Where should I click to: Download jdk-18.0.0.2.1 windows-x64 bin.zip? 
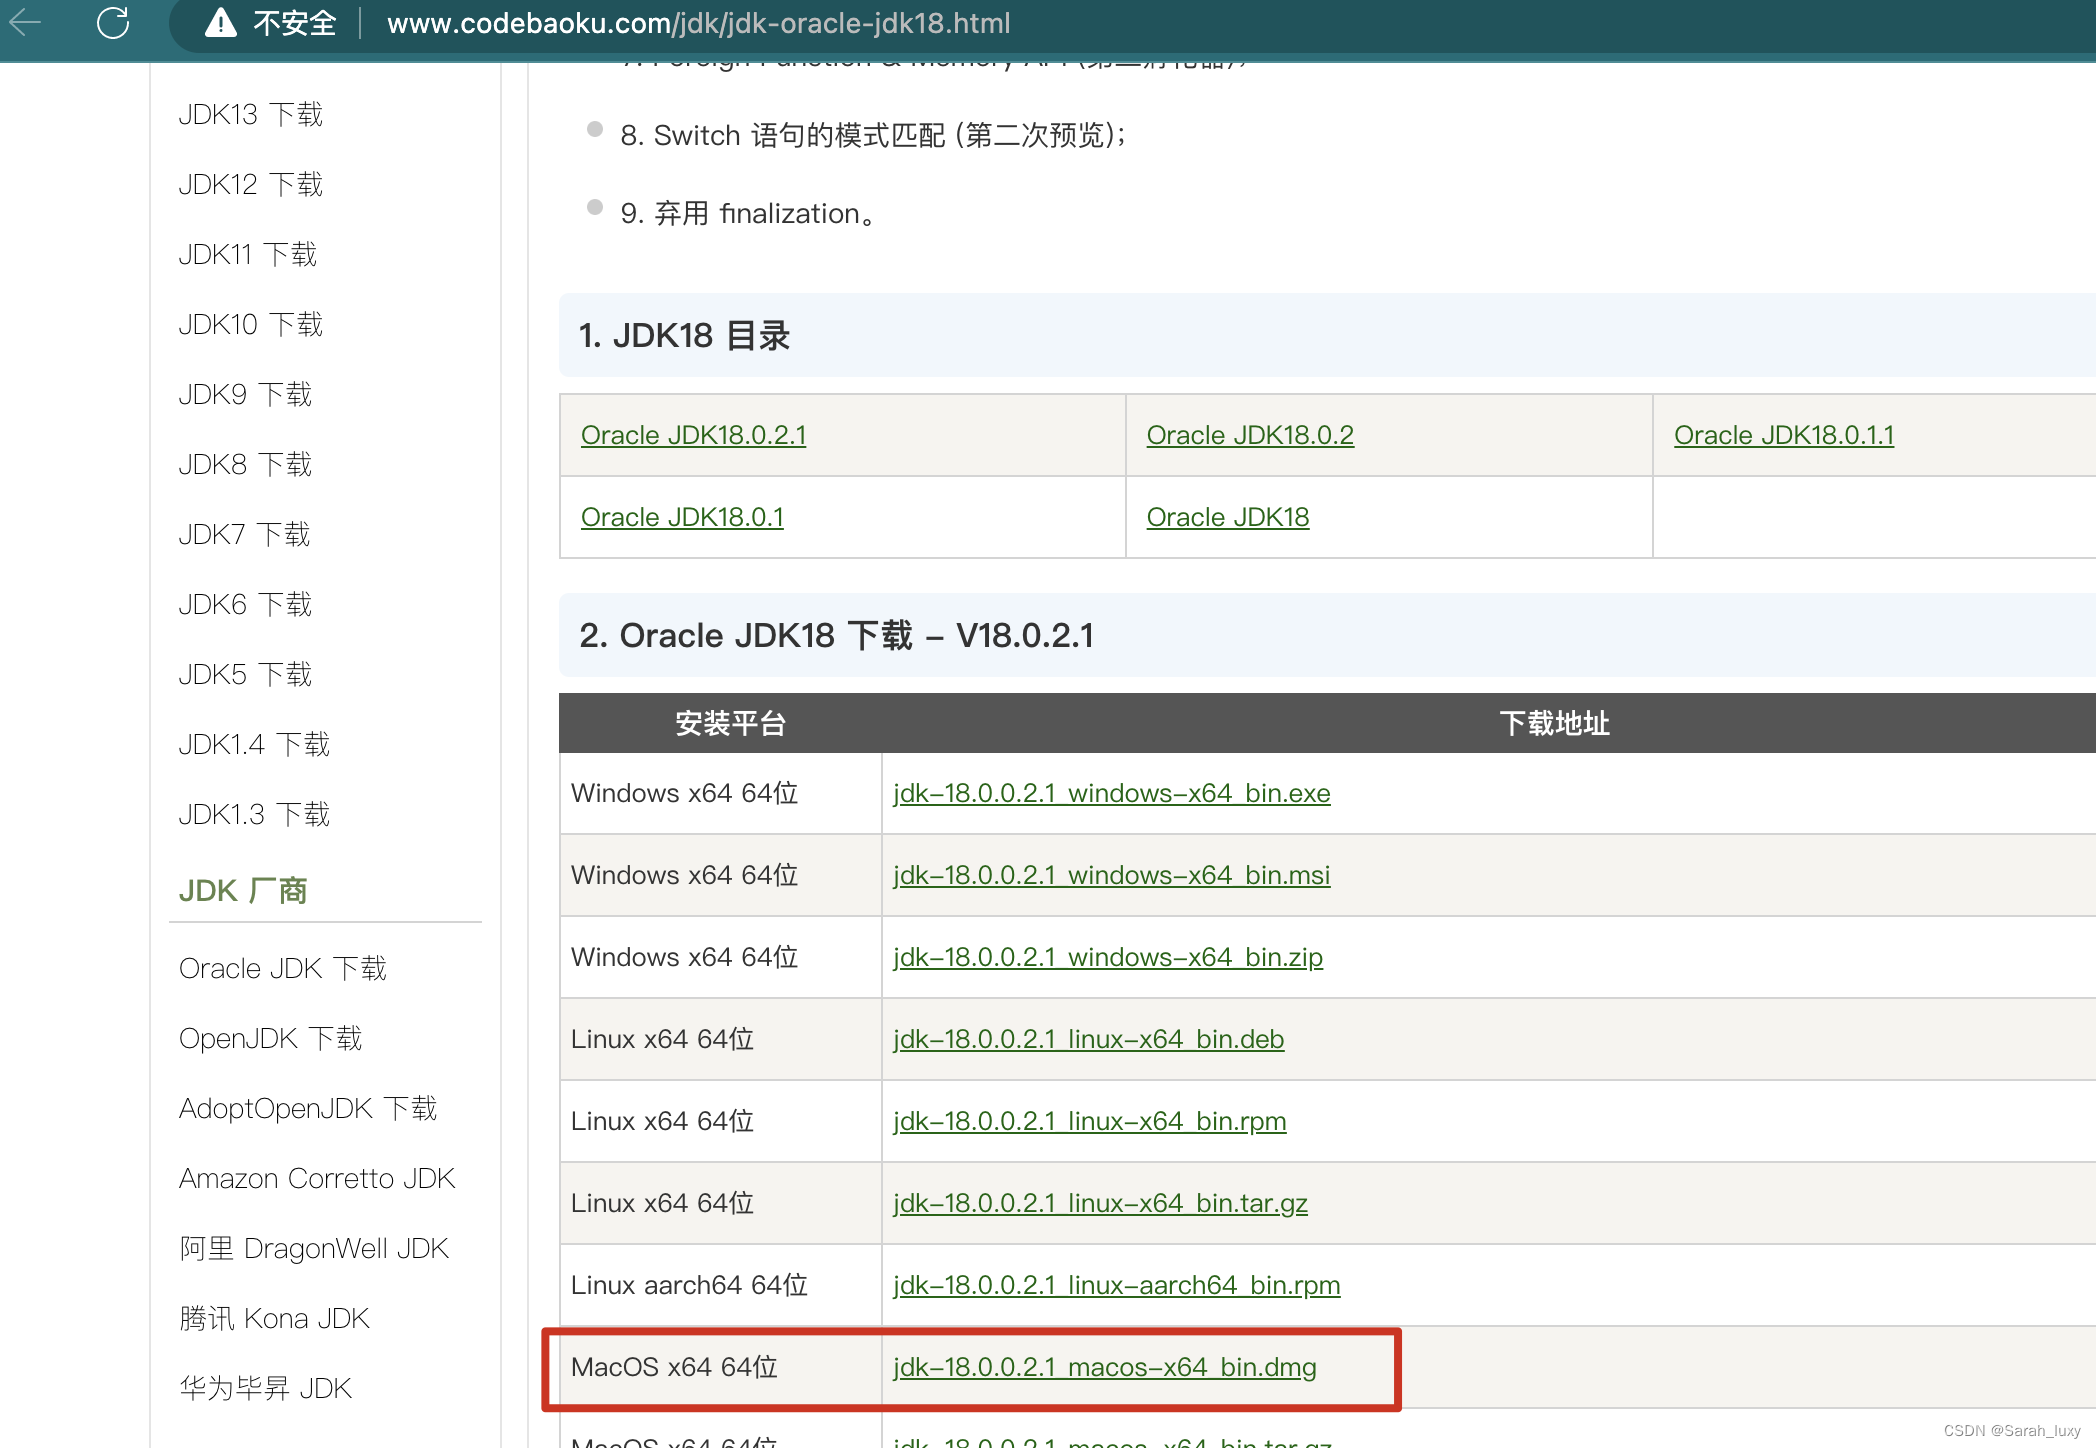tap(1108, 957)
